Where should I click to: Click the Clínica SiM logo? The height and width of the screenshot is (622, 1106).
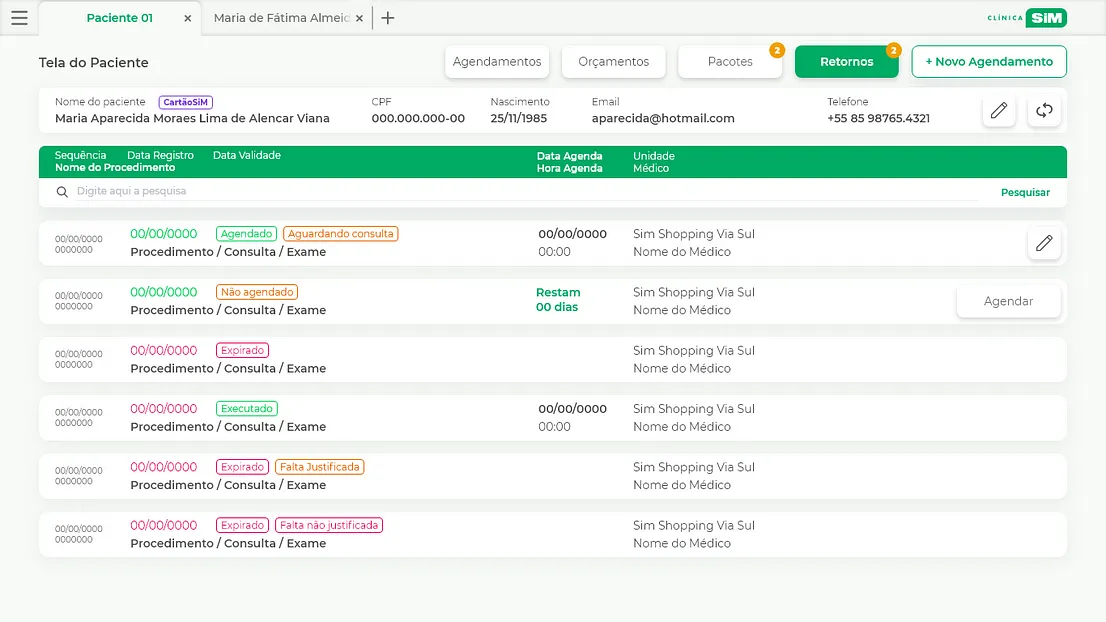(1026, 18)
